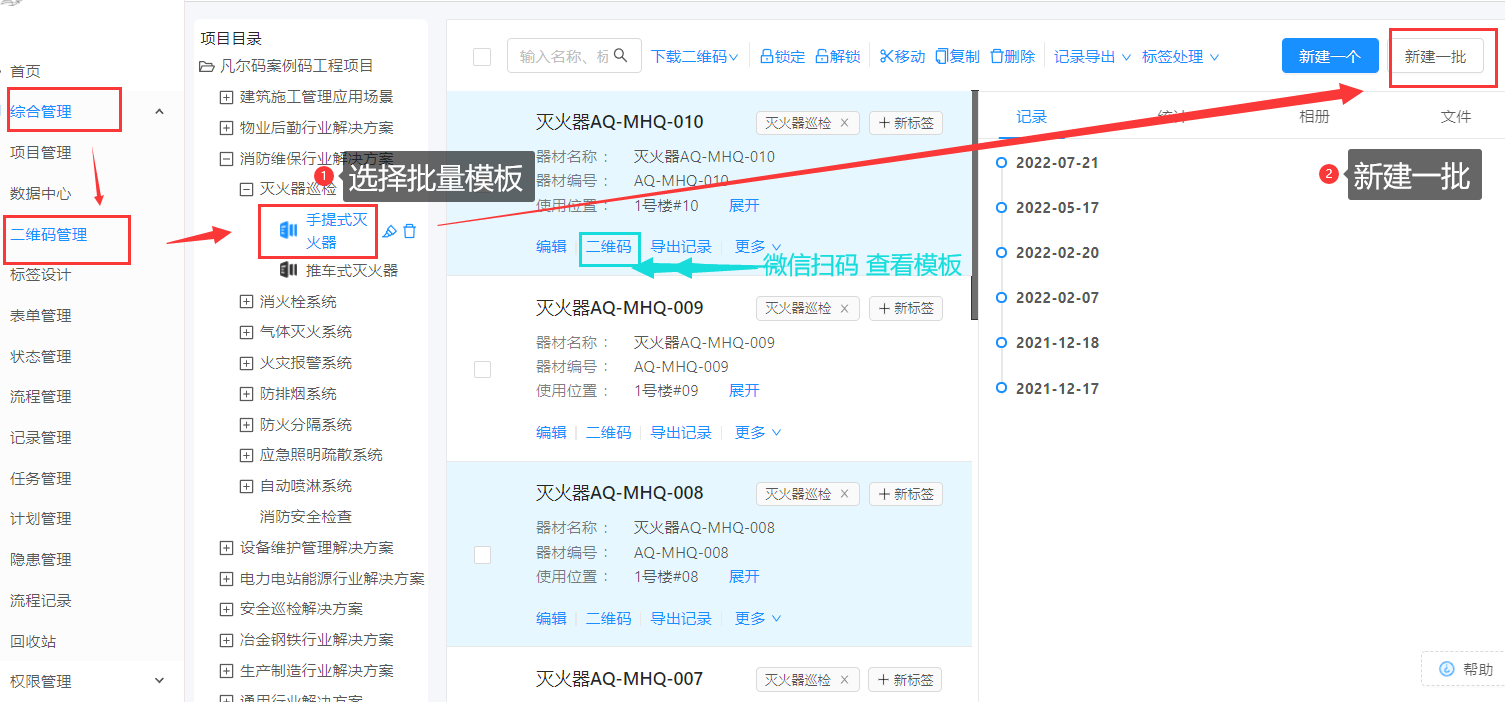
Task: Open the 下载二维码 dropdown
Action: [694, 57]
